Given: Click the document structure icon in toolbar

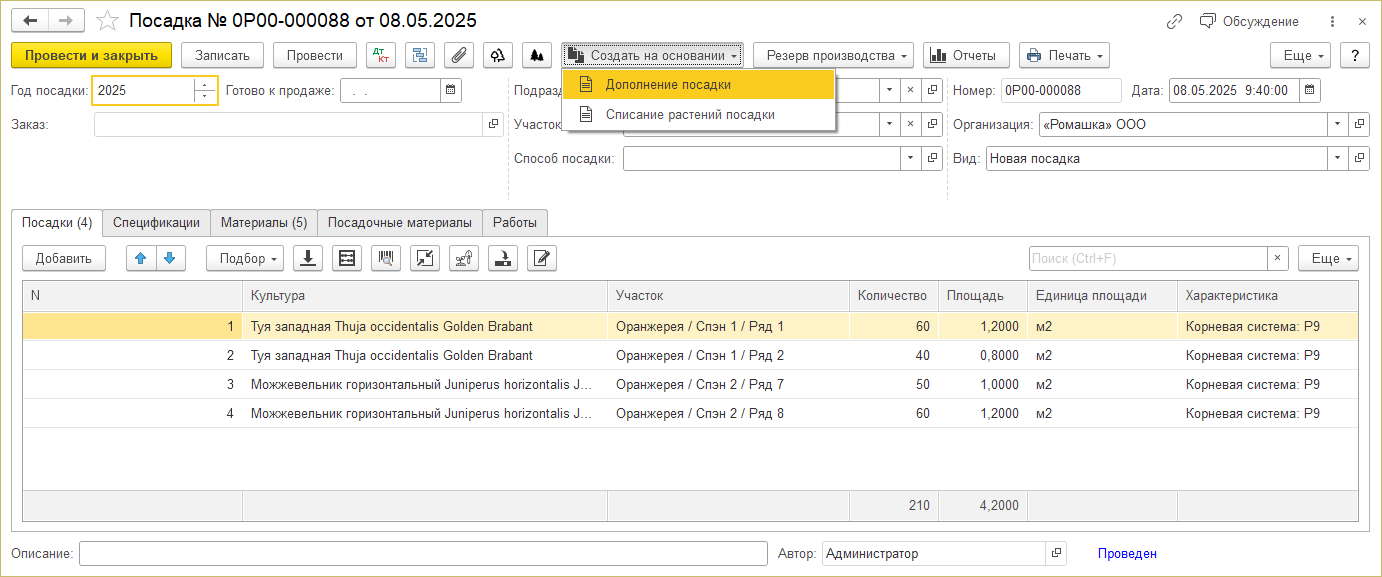Looking at the screenshot, I should click(x=420, y=55).
